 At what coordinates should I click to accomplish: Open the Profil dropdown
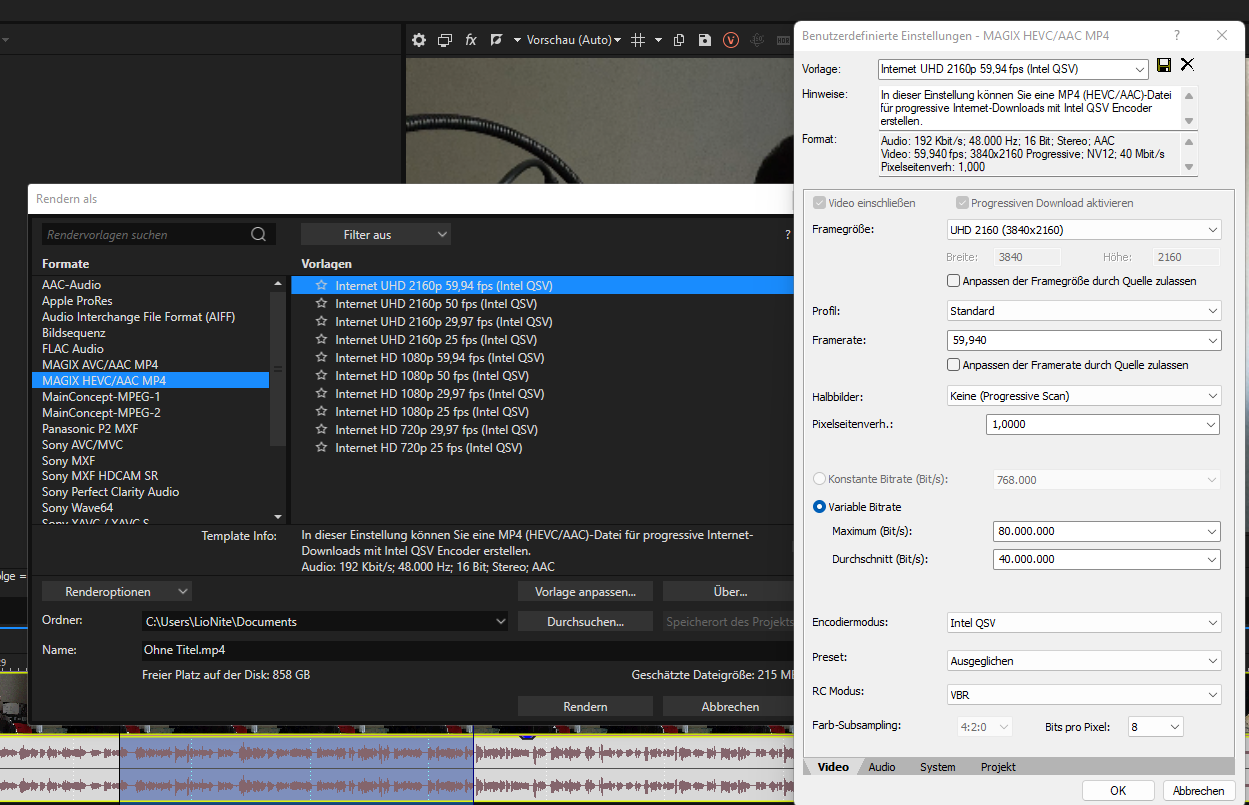point(1084,311)
